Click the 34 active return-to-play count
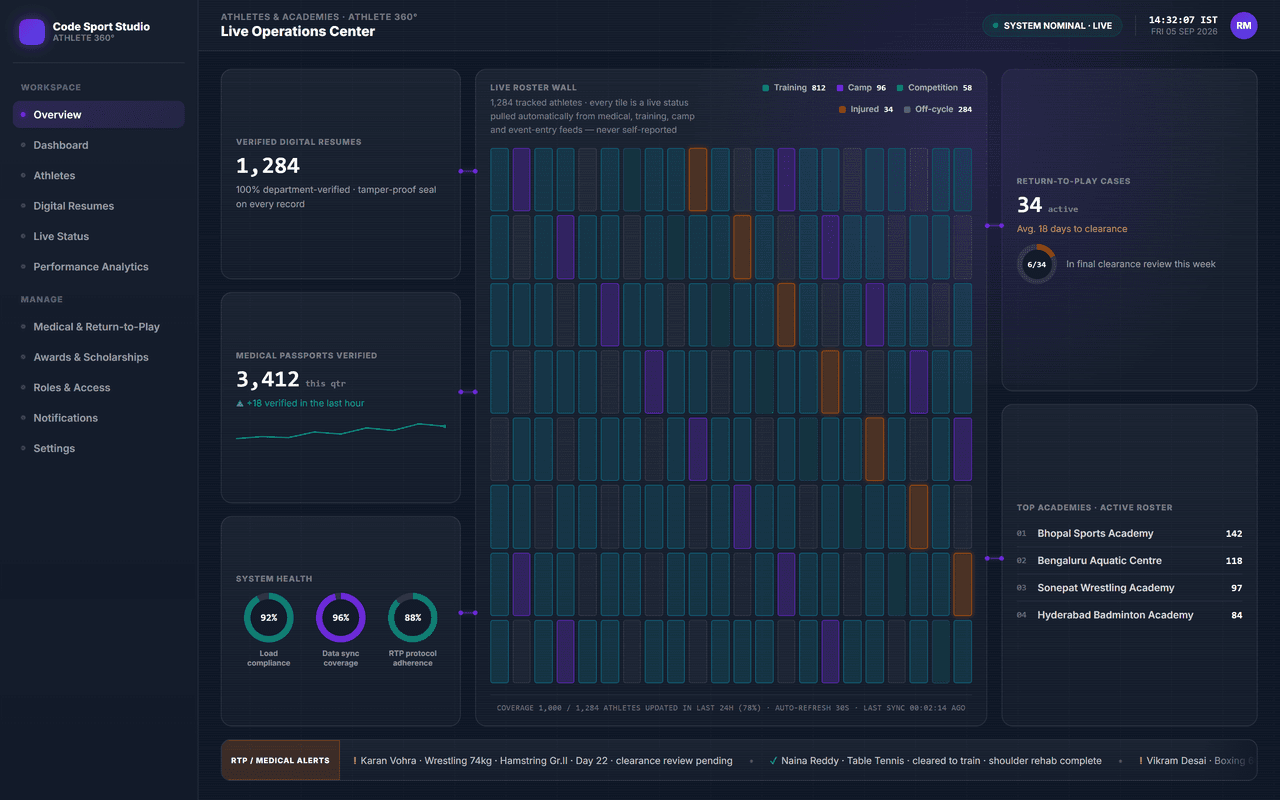Viewport: 1280px width, 800px height. tap(1030, 205)
